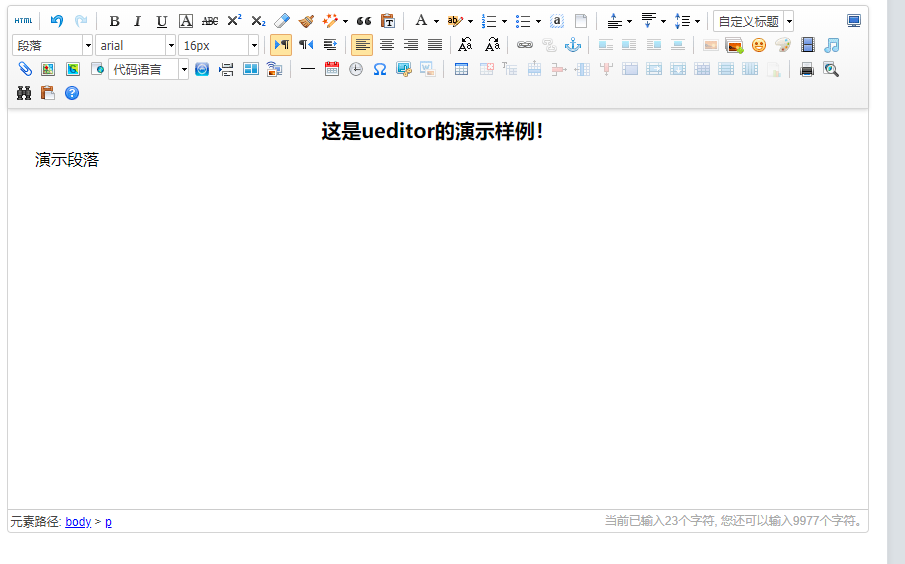Apply font color with the A button
905x564 pixels.
pos(421,21)
